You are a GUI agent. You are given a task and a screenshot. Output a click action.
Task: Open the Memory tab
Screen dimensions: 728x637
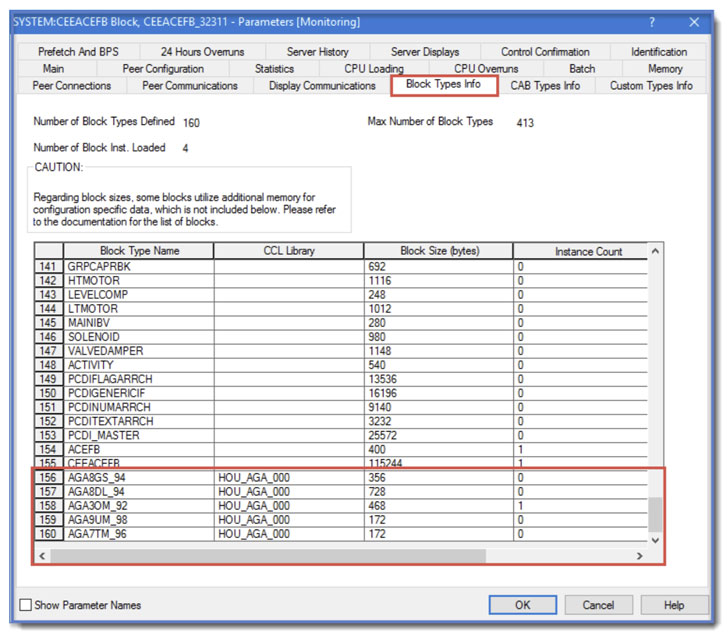[665, 69]
